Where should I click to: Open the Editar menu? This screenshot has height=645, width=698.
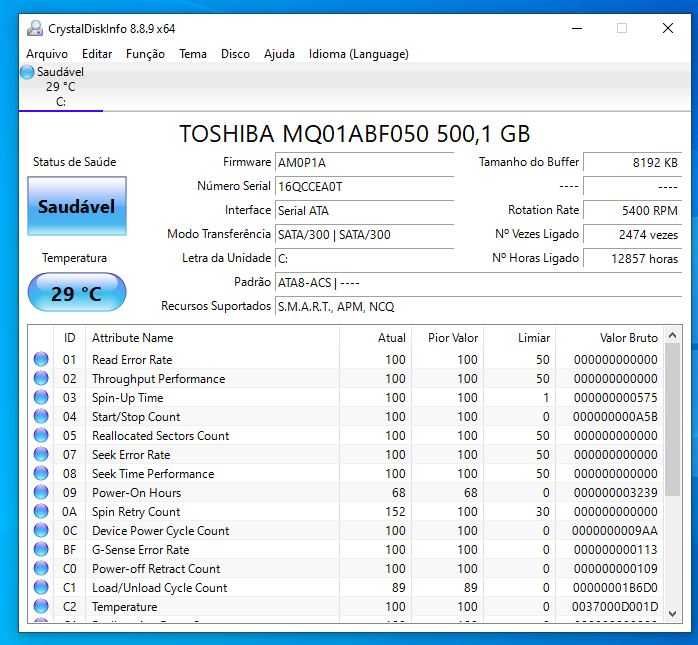(x=97, y=54)
